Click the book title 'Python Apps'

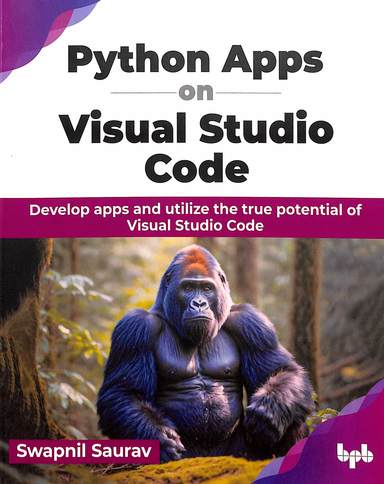click(195, 62)
